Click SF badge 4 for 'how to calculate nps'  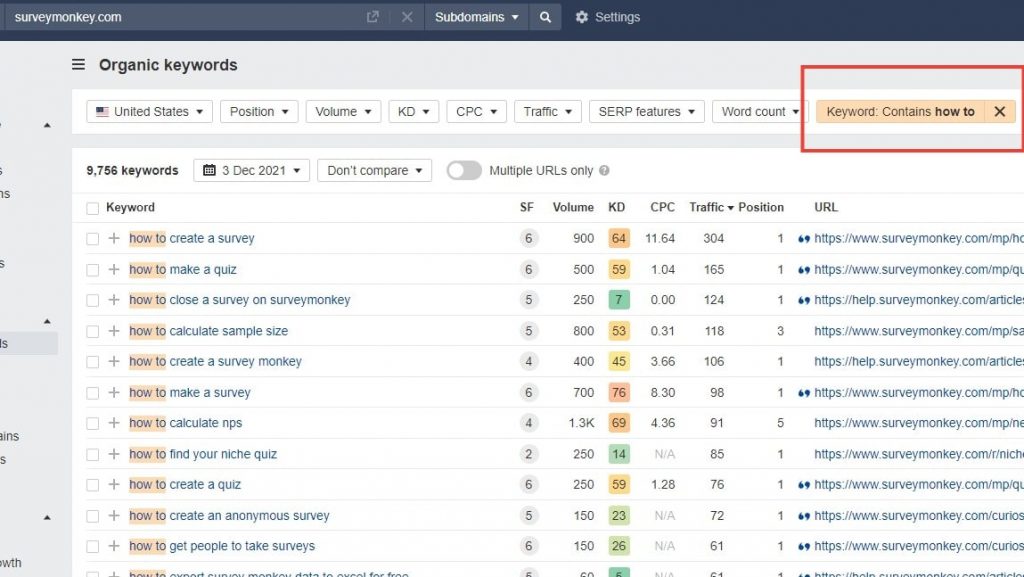(529, 423)
